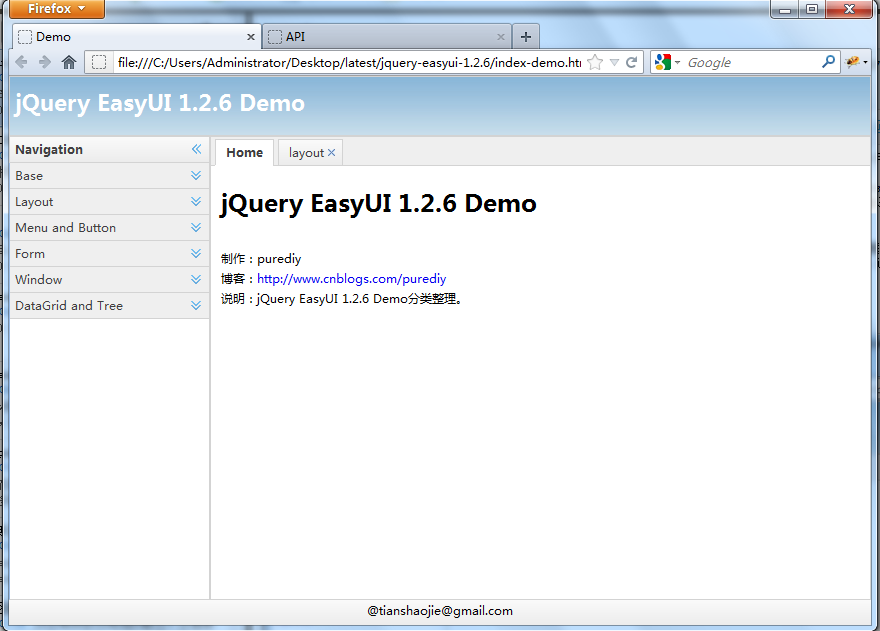Minimize the Firefox window
This screenshot has height=631, width=880.
[x=785, y=9]
